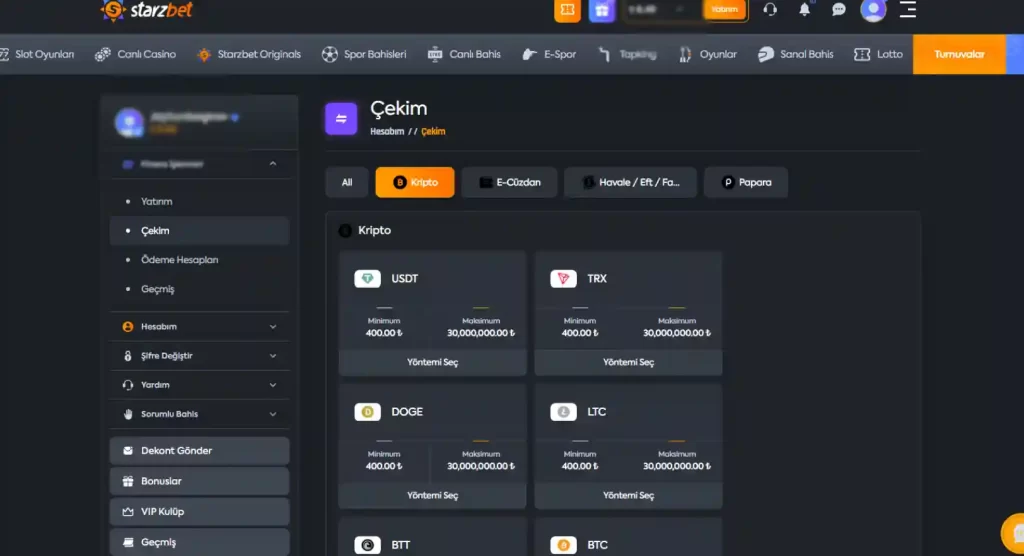Click the Yardım headset icon in sidebar

click(128, 385)
